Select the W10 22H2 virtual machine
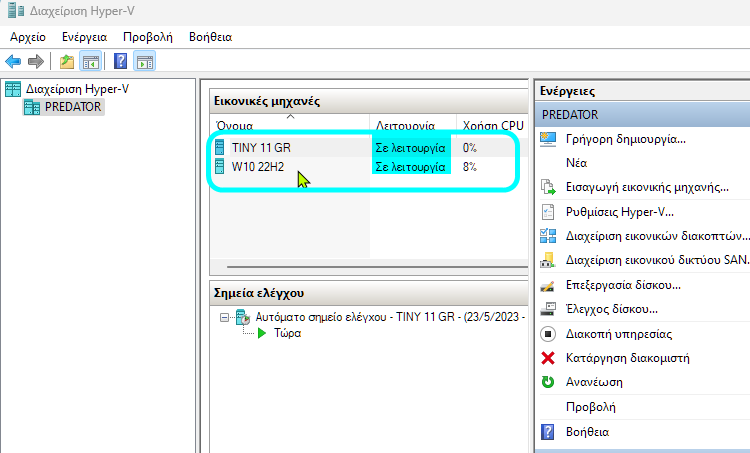Viewport: 750px width, 453px height. [258, 167]
